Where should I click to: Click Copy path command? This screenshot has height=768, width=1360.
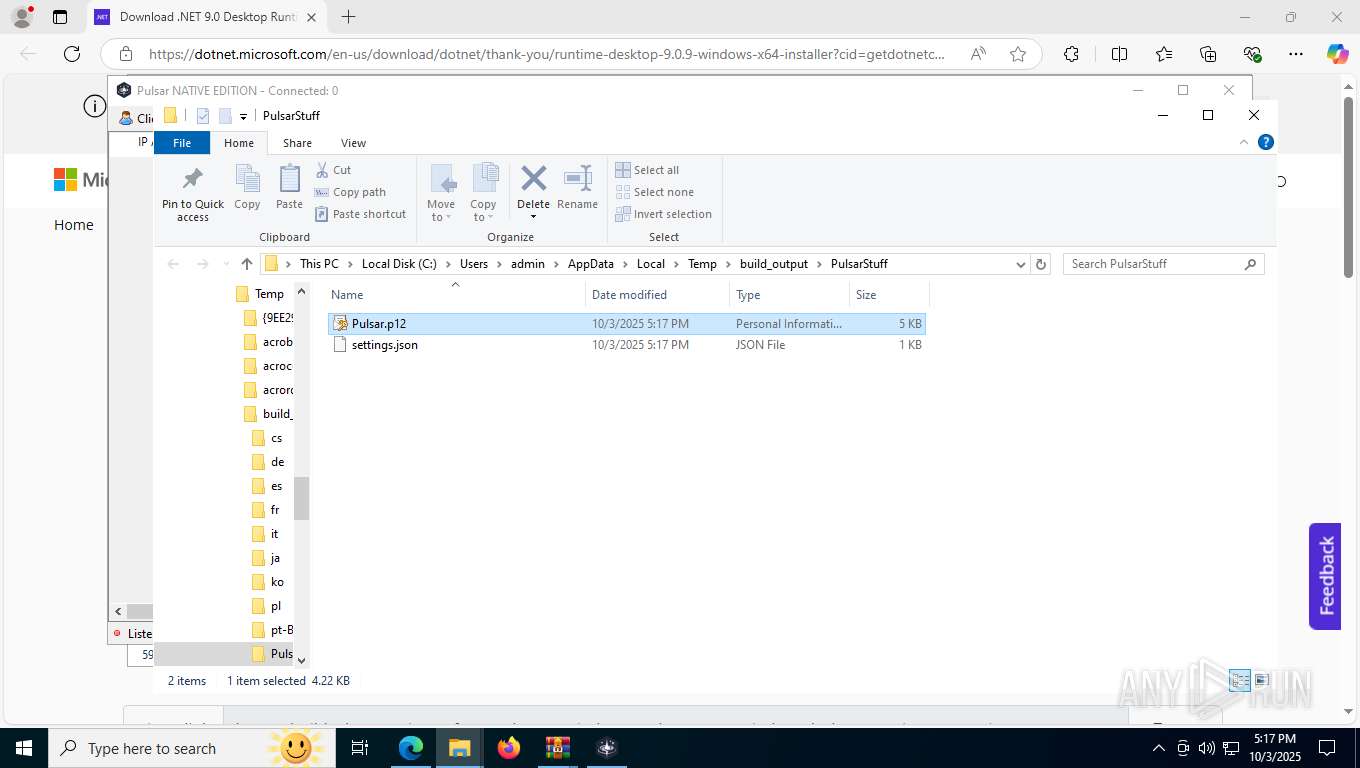coord(350,192)
